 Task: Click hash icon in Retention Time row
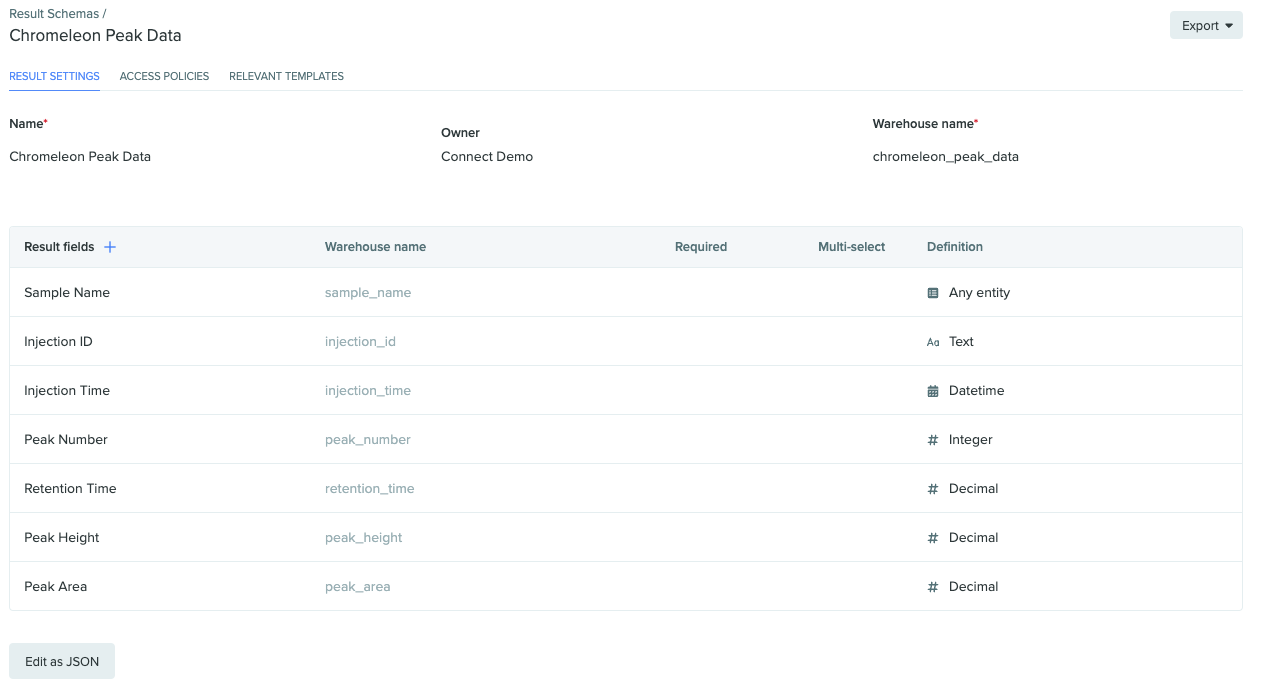coord(933,489)
